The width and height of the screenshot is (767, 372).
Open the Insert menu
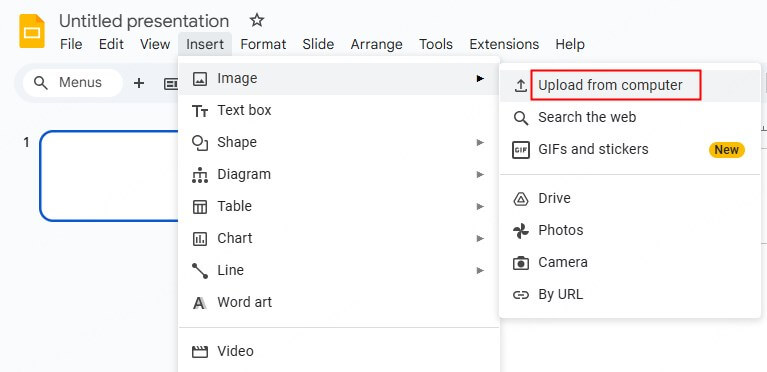pos(205,44)
